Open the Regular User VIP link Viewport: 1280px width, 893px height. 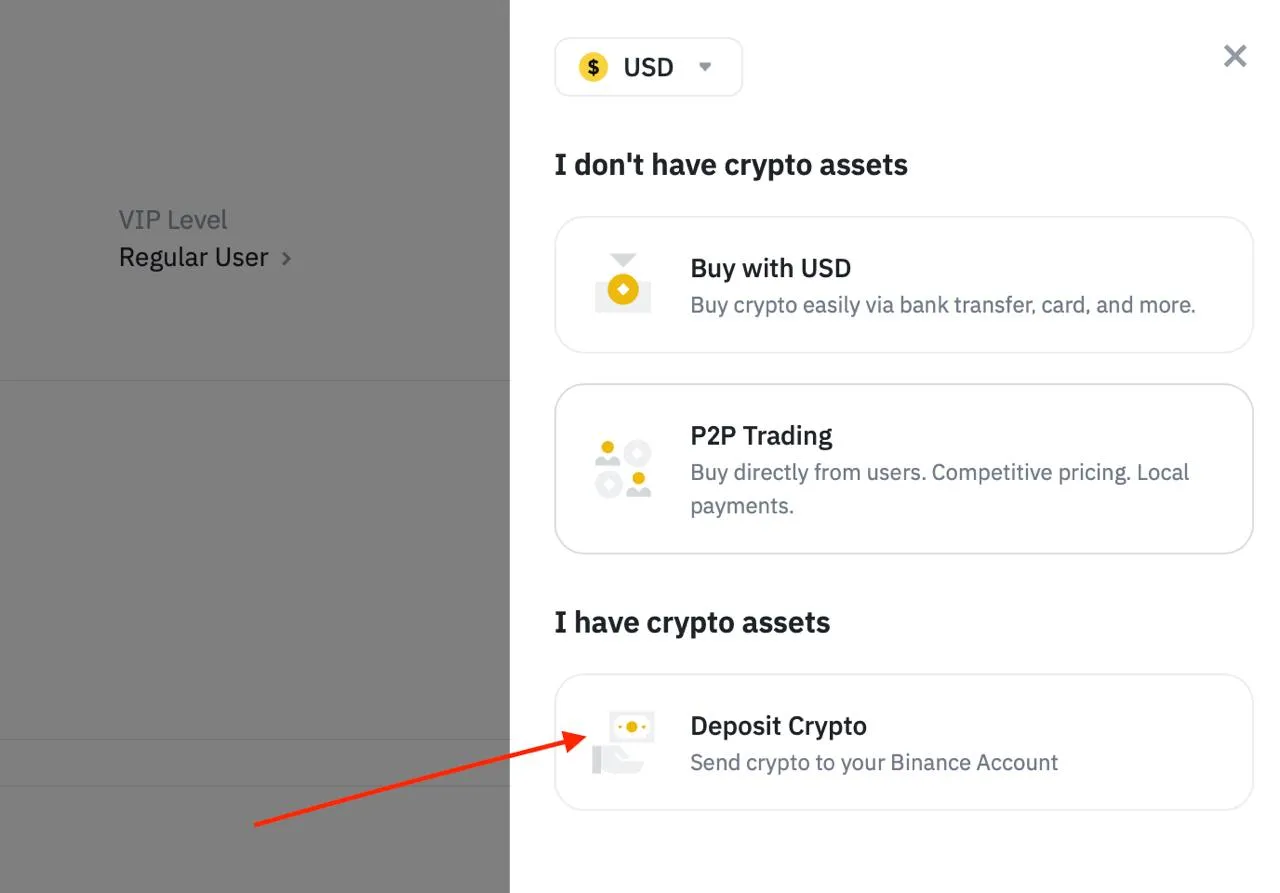click(194, 257)
